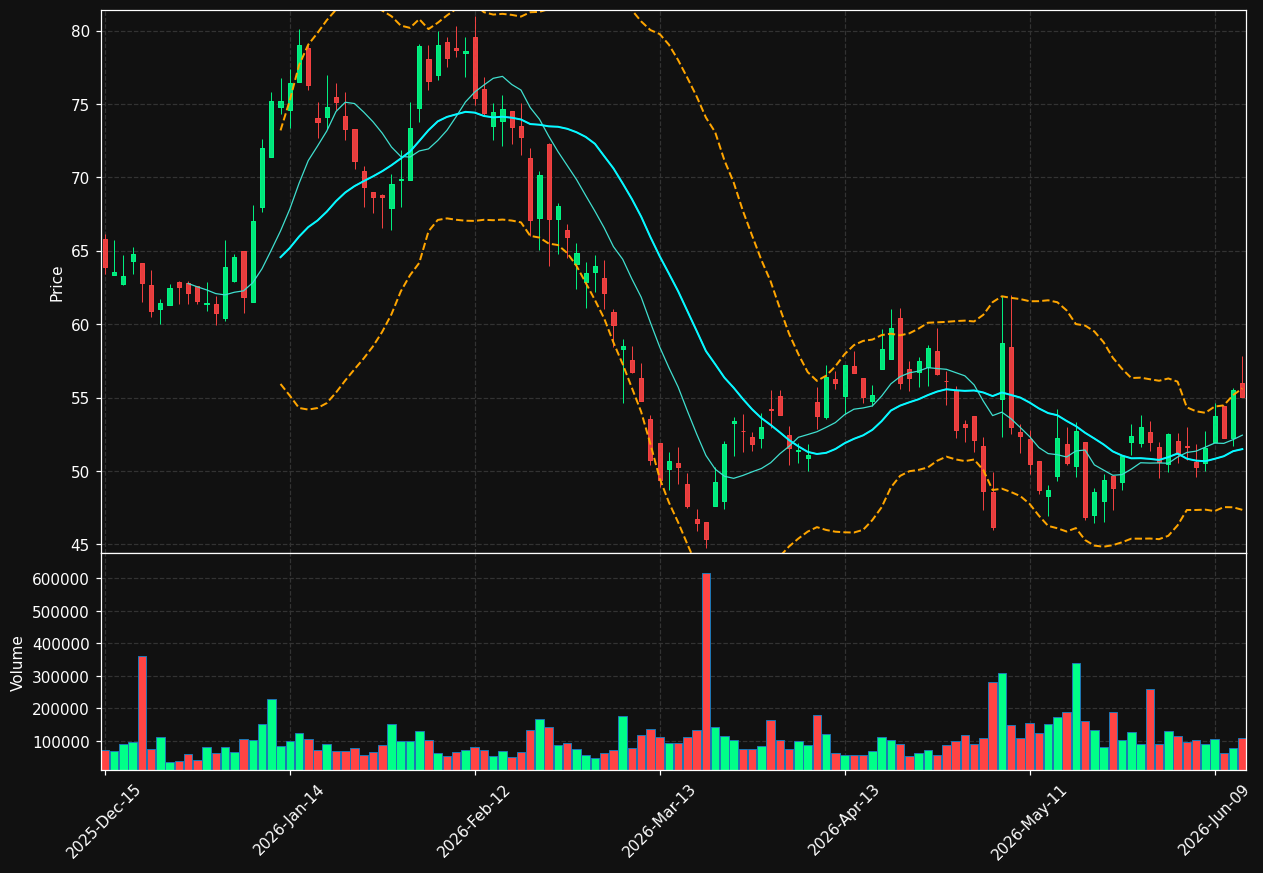
Task: Pick the 2026-Jan-14 date label
Action: tap(288, 821)
